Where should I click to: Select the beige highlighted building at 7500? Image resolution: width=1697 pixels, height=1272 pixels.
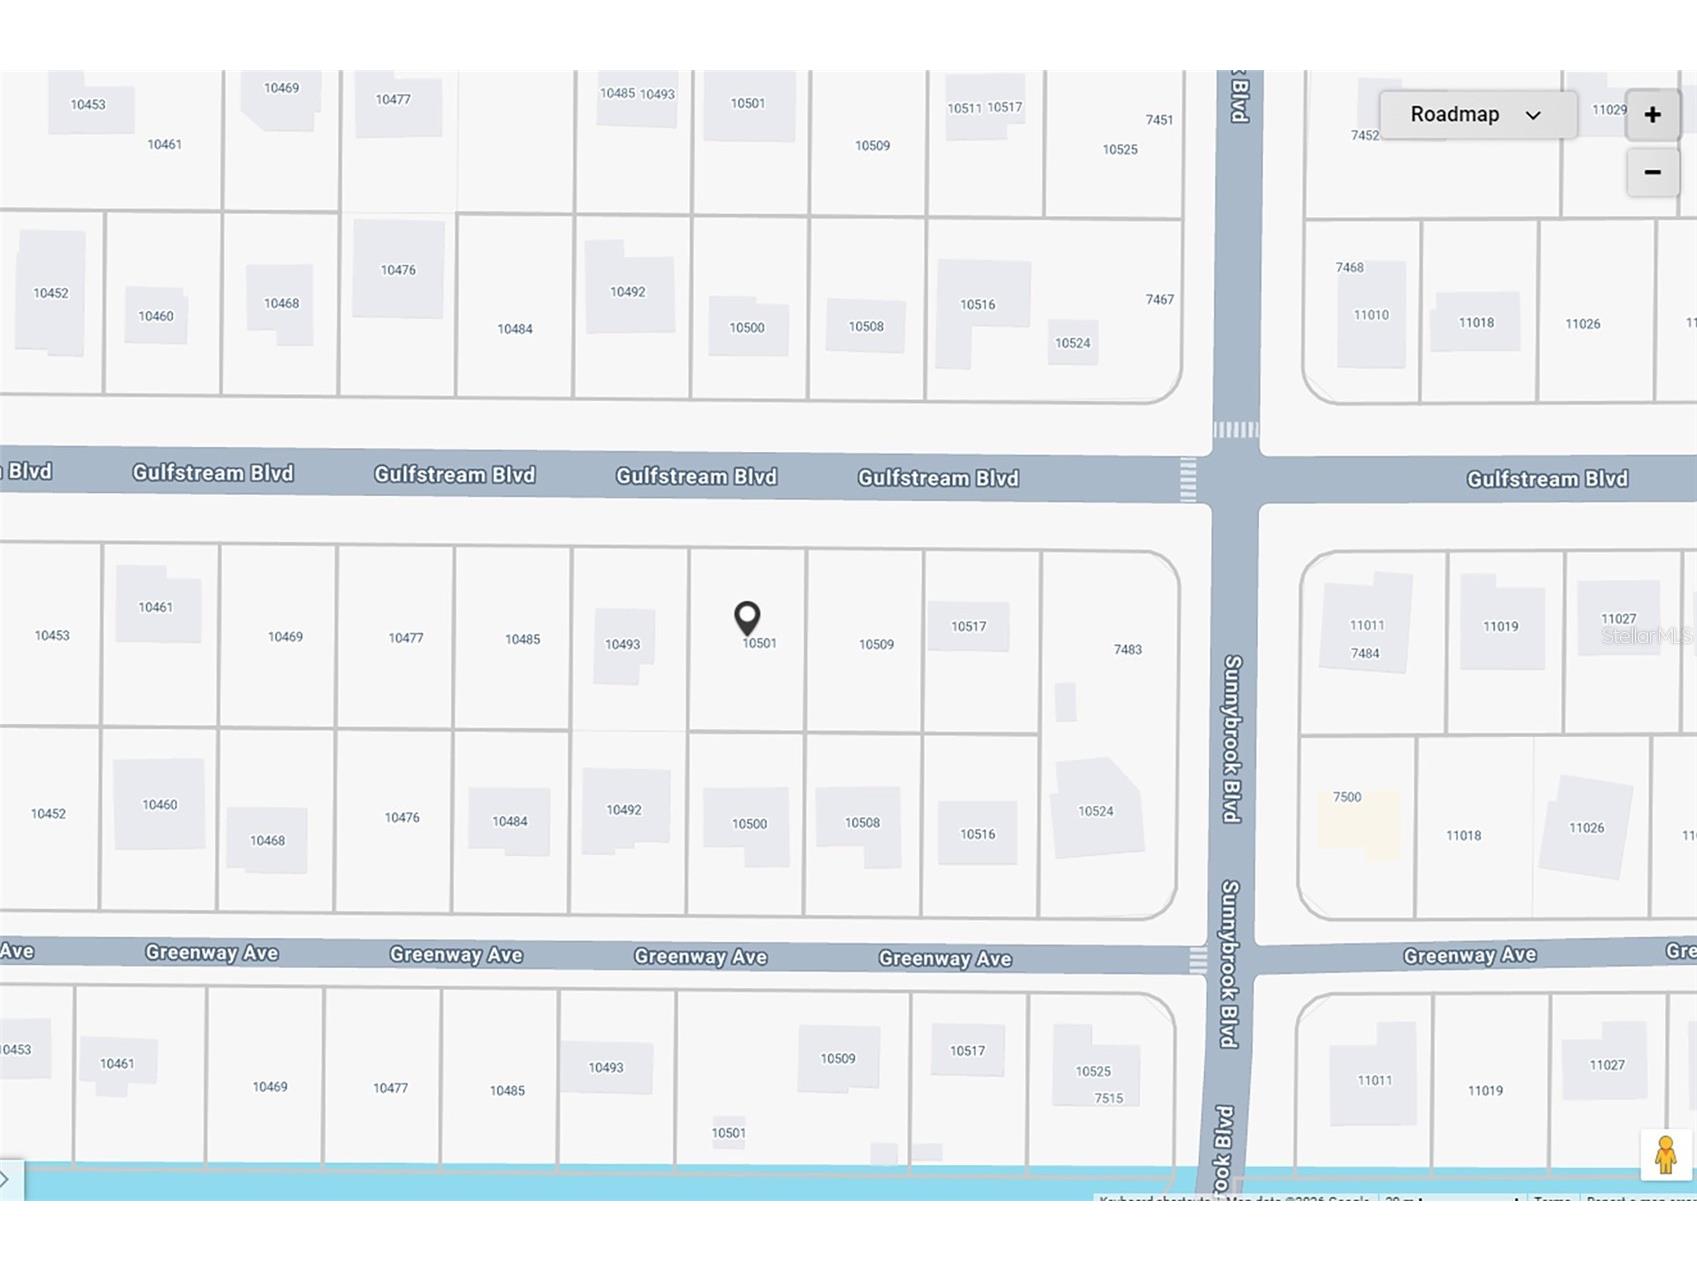click(x=1358, y=825)
